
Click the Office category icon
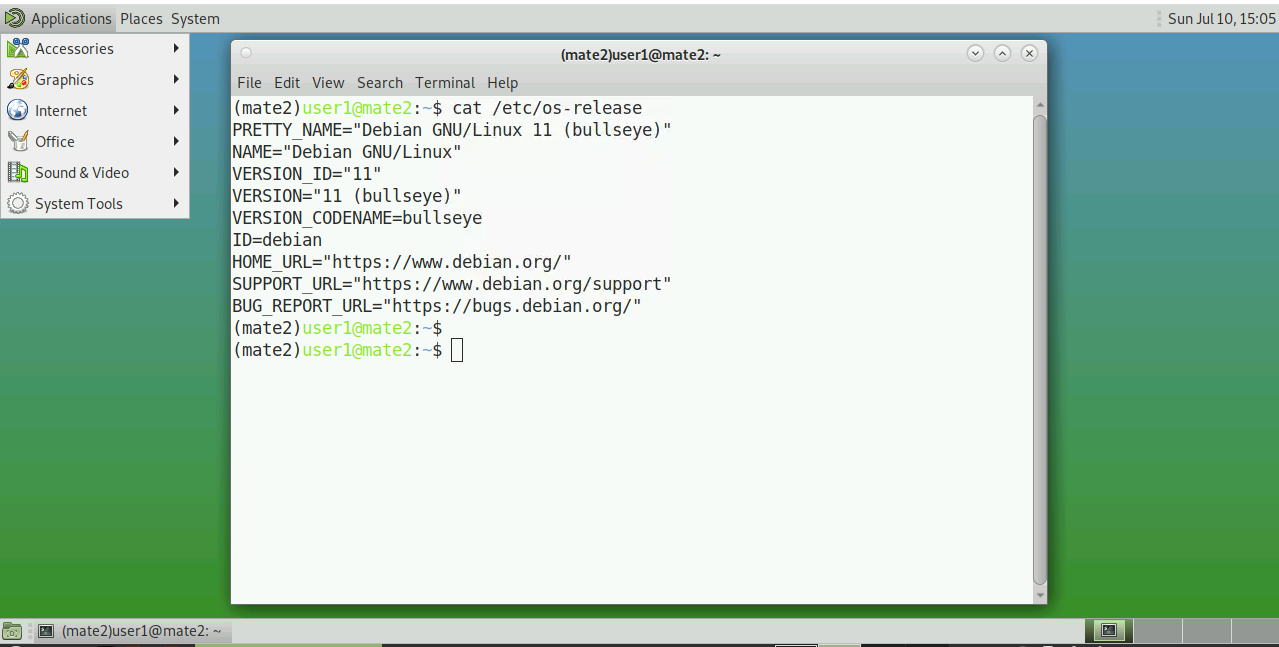[x=18, y=141]
